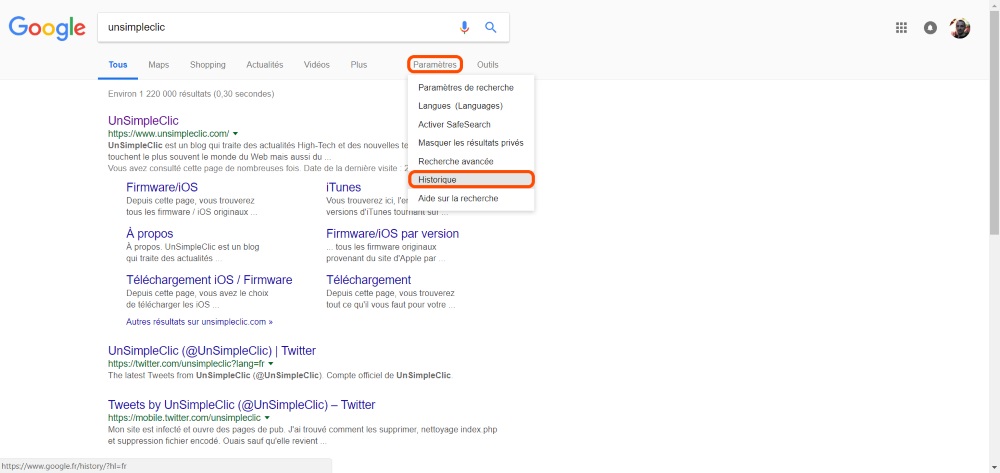Expand the Plus menu
1000x473 pixels.
pos(359,65)
